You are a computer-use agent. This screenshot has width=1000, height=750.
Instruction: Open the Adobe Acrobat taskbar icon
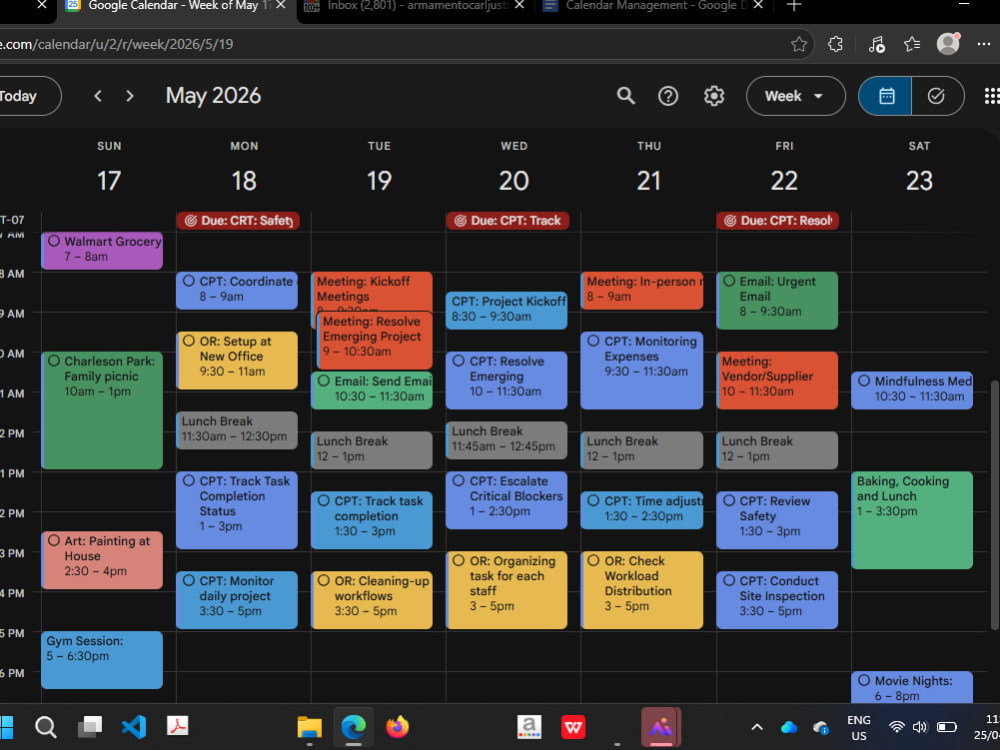[177, 726]
